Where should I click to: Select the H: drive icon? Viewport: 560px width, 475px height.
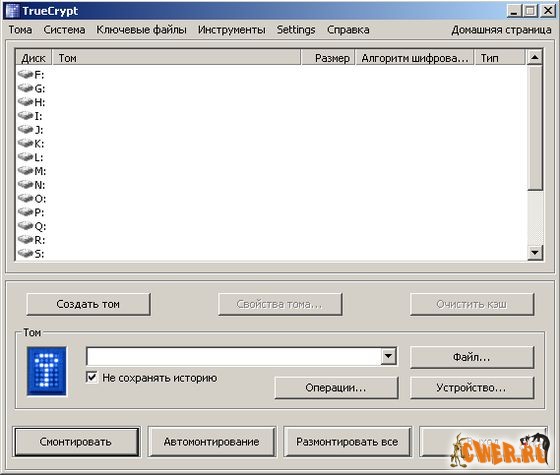25,101
